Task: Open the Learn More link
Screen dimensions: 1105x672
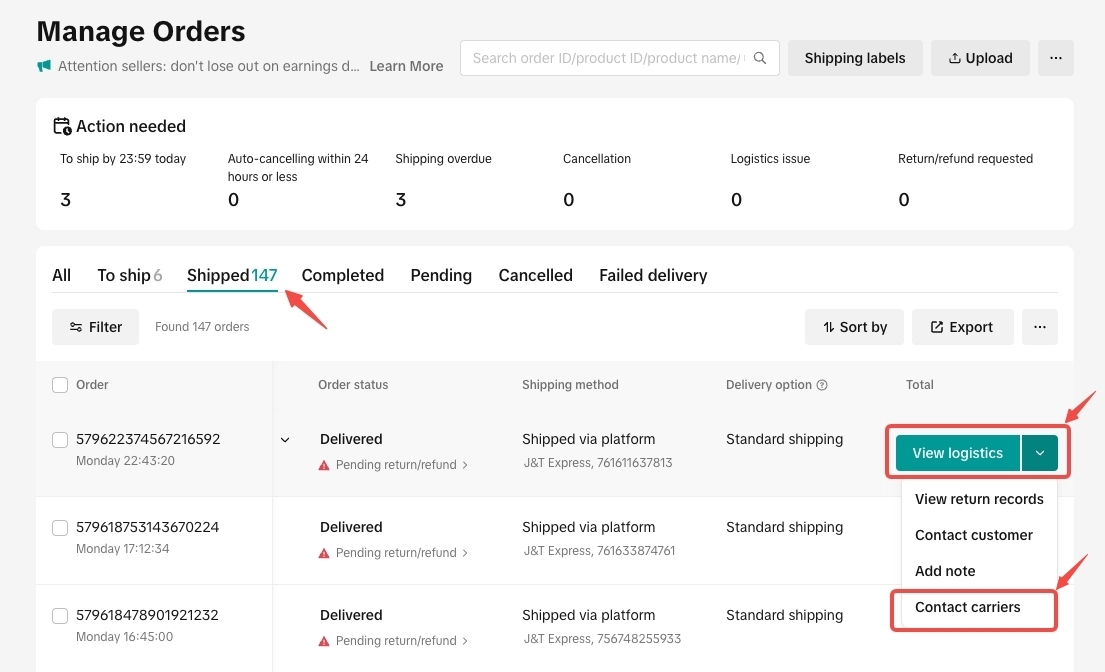Action: (406, 66)
